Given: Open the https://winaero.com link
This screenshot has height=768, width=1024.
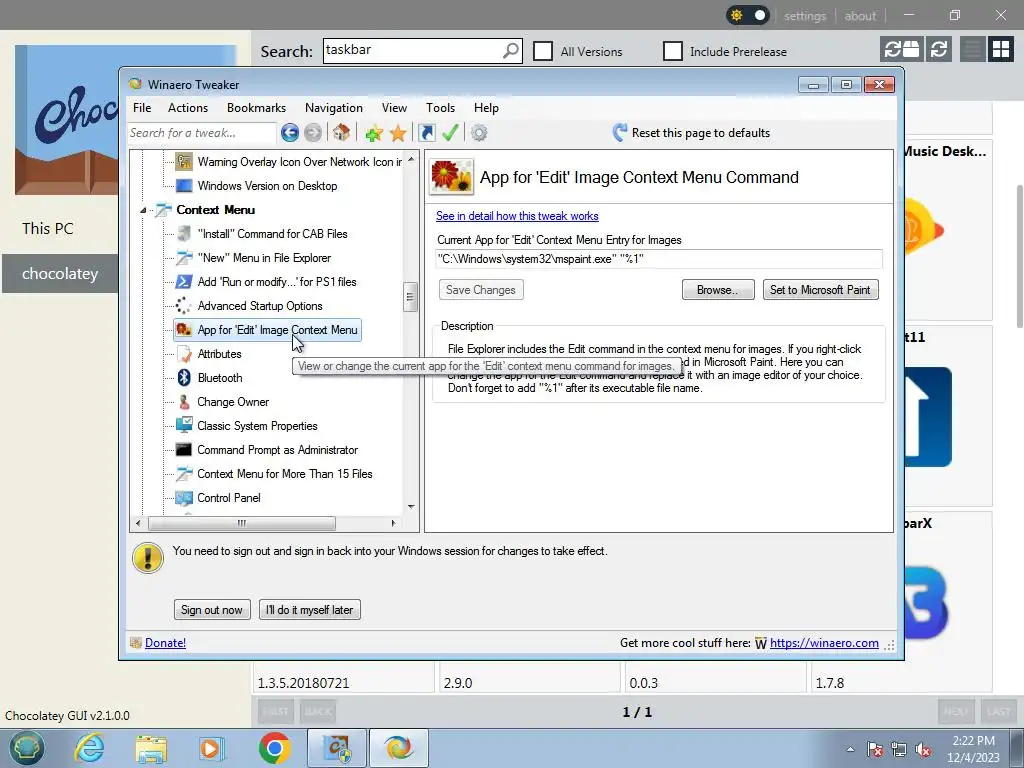Looking at the screenshot, I should tap(824, 643).
